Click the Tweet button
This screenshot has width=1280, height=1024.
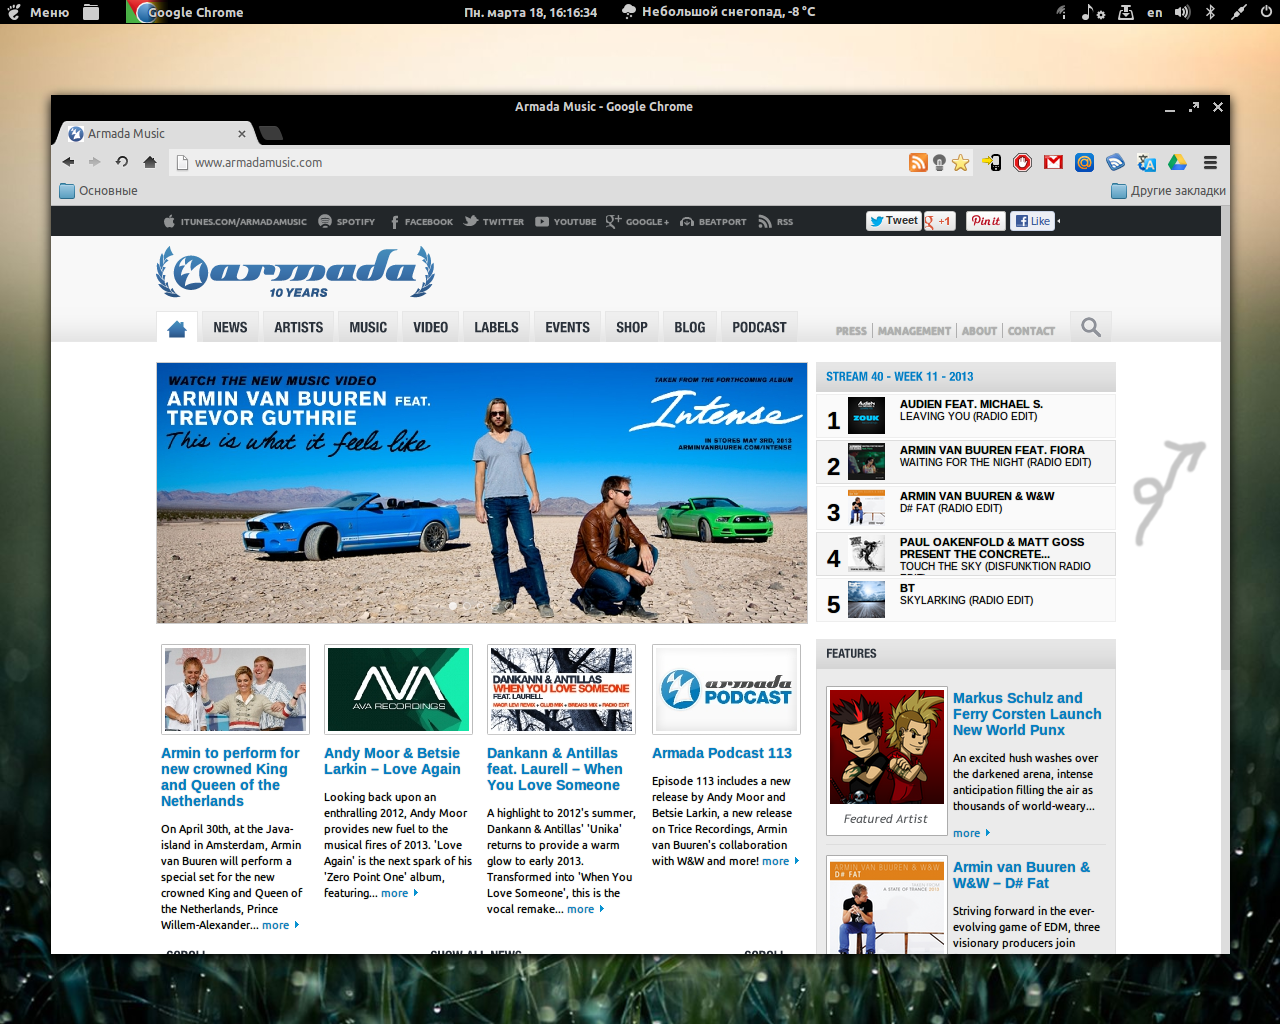click(x=893, y=221)
